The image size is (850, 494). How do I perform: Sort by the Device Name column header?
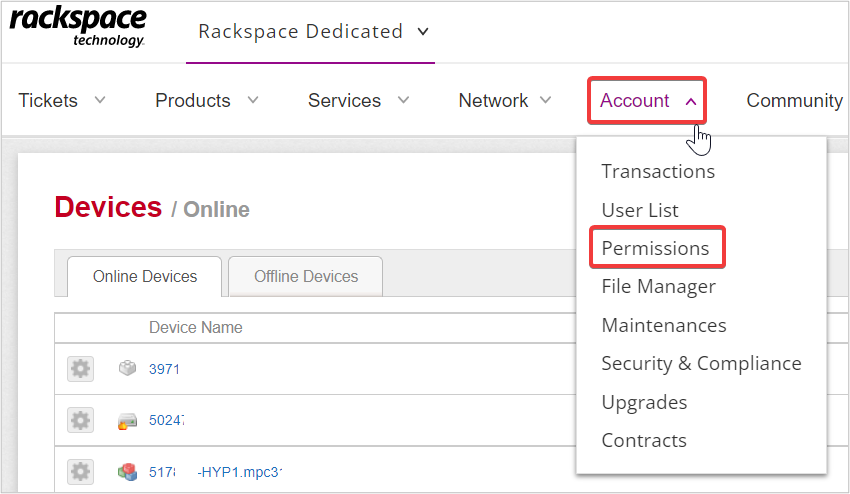[196, 328]
